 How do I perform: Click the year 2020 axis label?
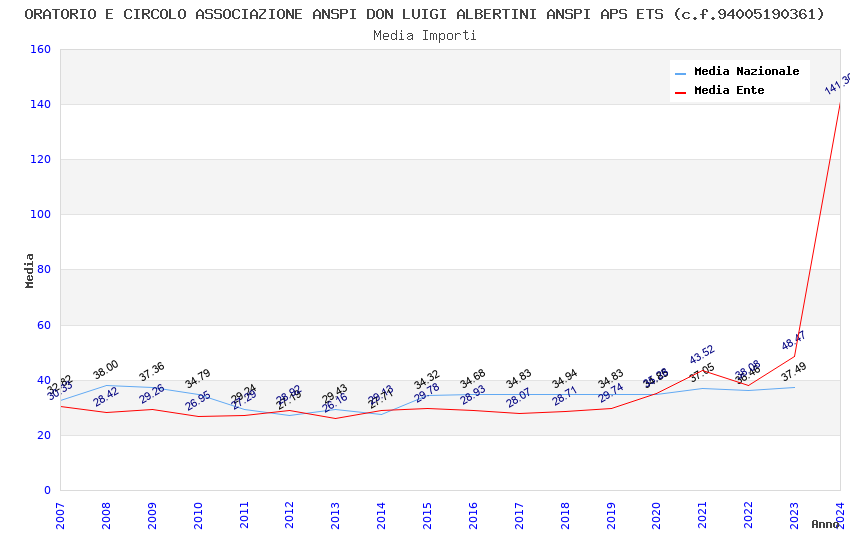tap(656, 515)
